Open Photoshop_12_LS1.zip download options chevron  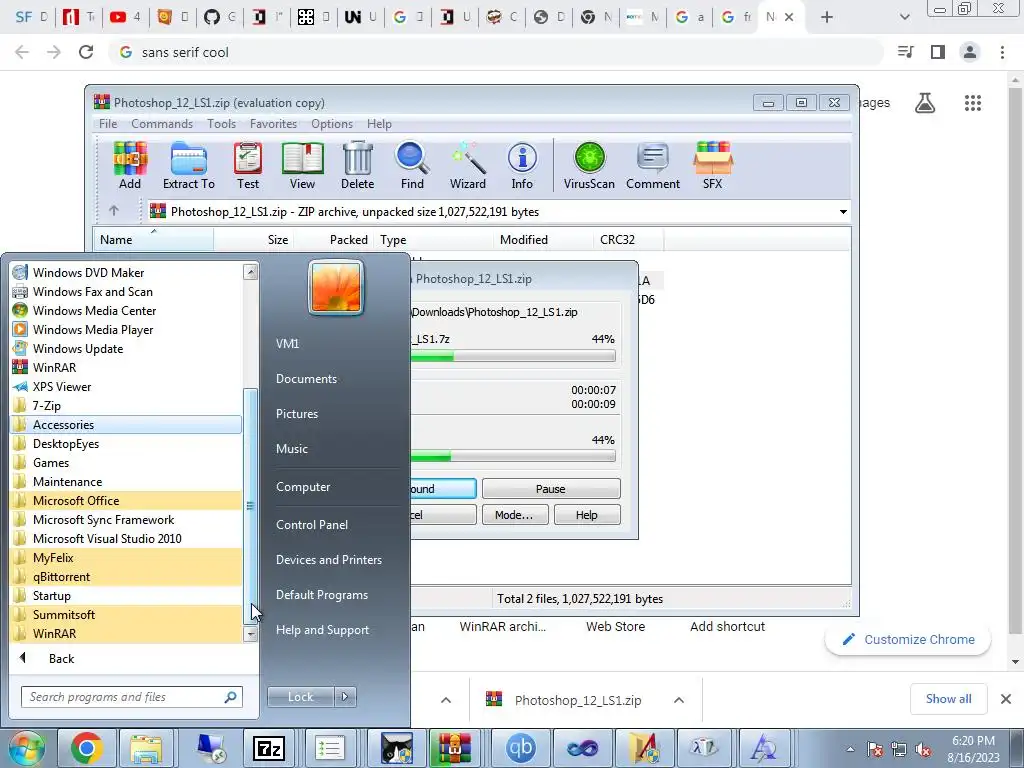click(x=679, y=700)
